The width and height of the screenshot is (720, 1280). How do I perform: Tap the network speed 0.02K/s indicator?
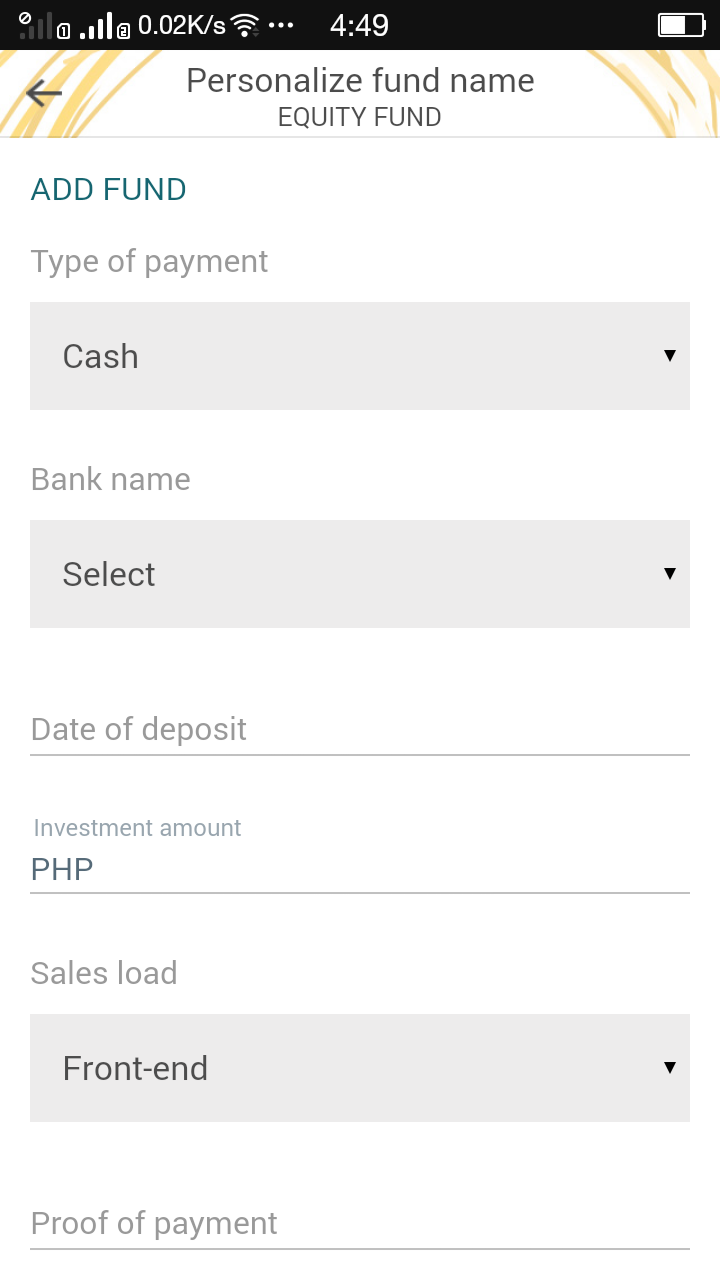tap(182, 25)
